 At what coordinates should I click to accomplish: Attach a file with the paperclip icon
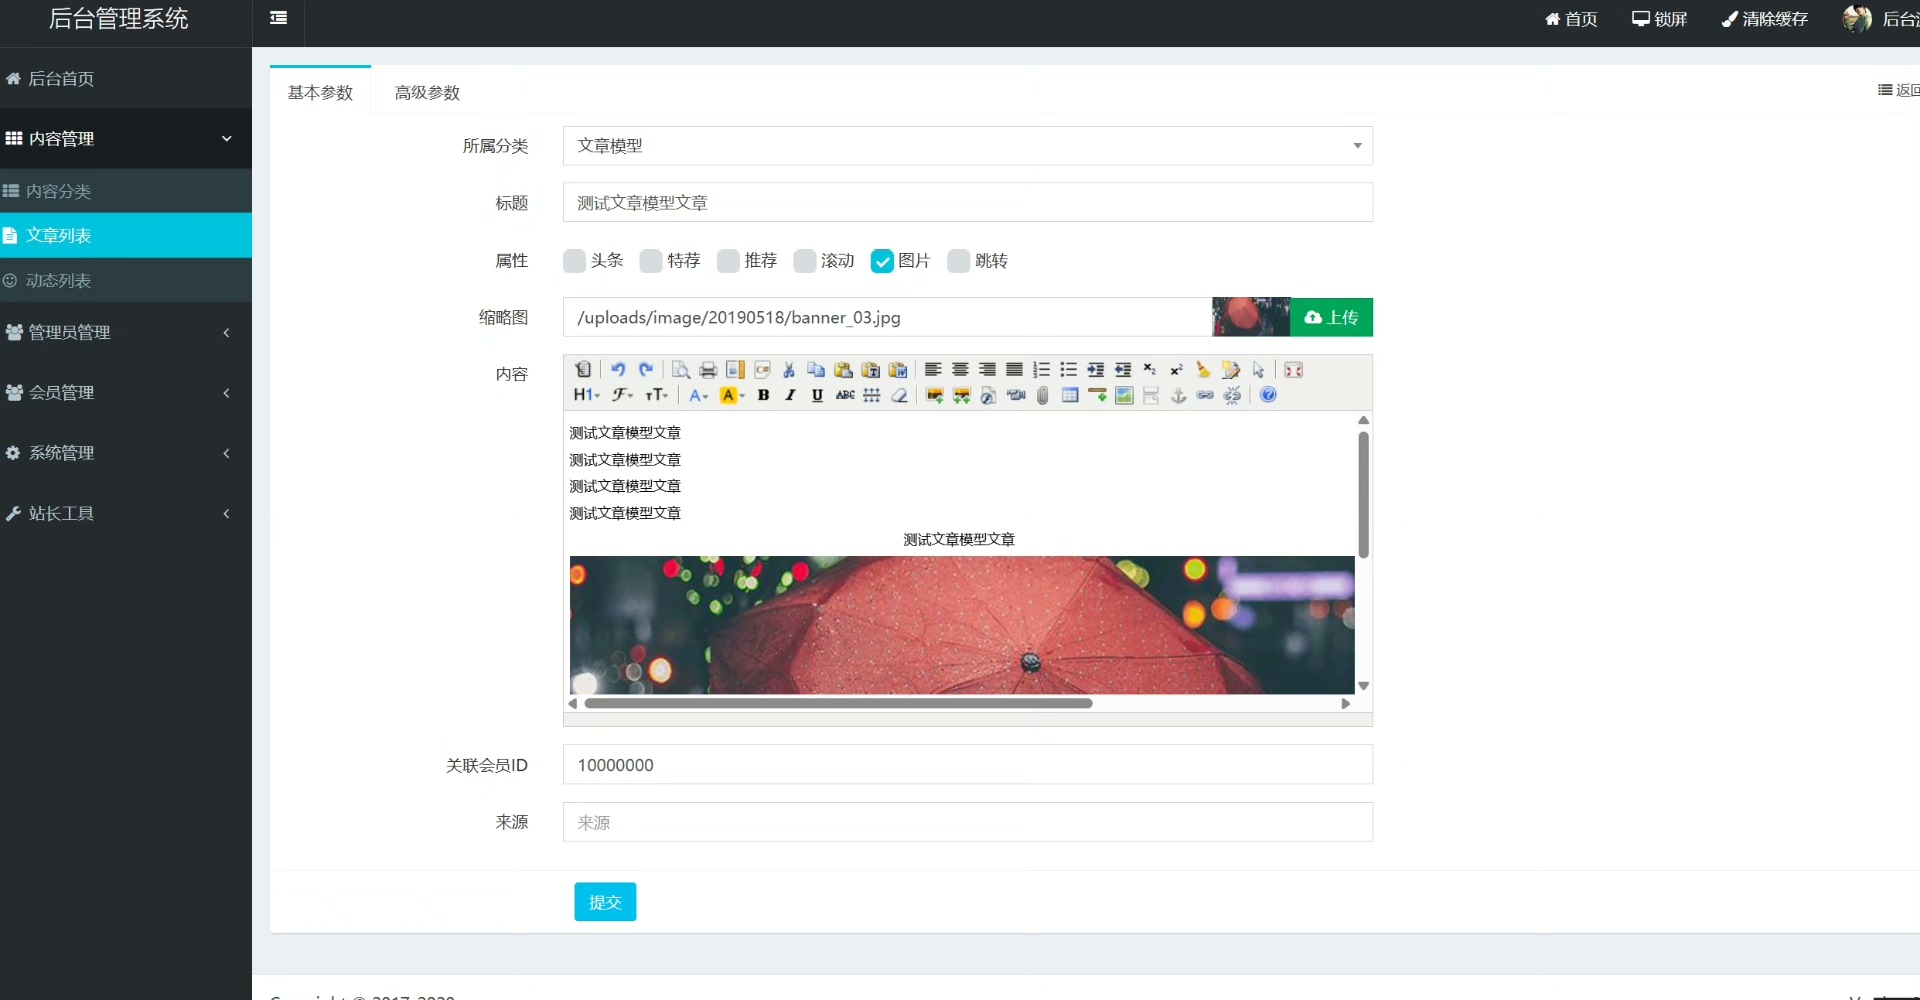click(1042, 395)
